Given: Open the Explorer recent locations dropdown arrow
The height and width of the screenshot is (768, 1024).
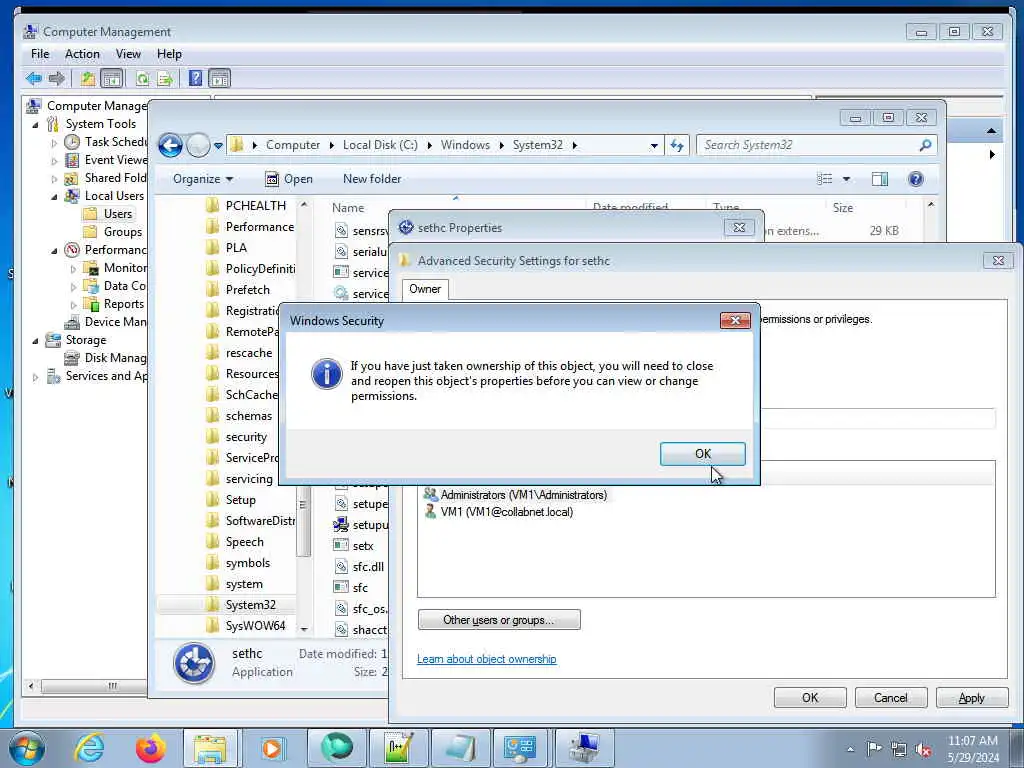Looking at the screenshot, I should [218, 146].
